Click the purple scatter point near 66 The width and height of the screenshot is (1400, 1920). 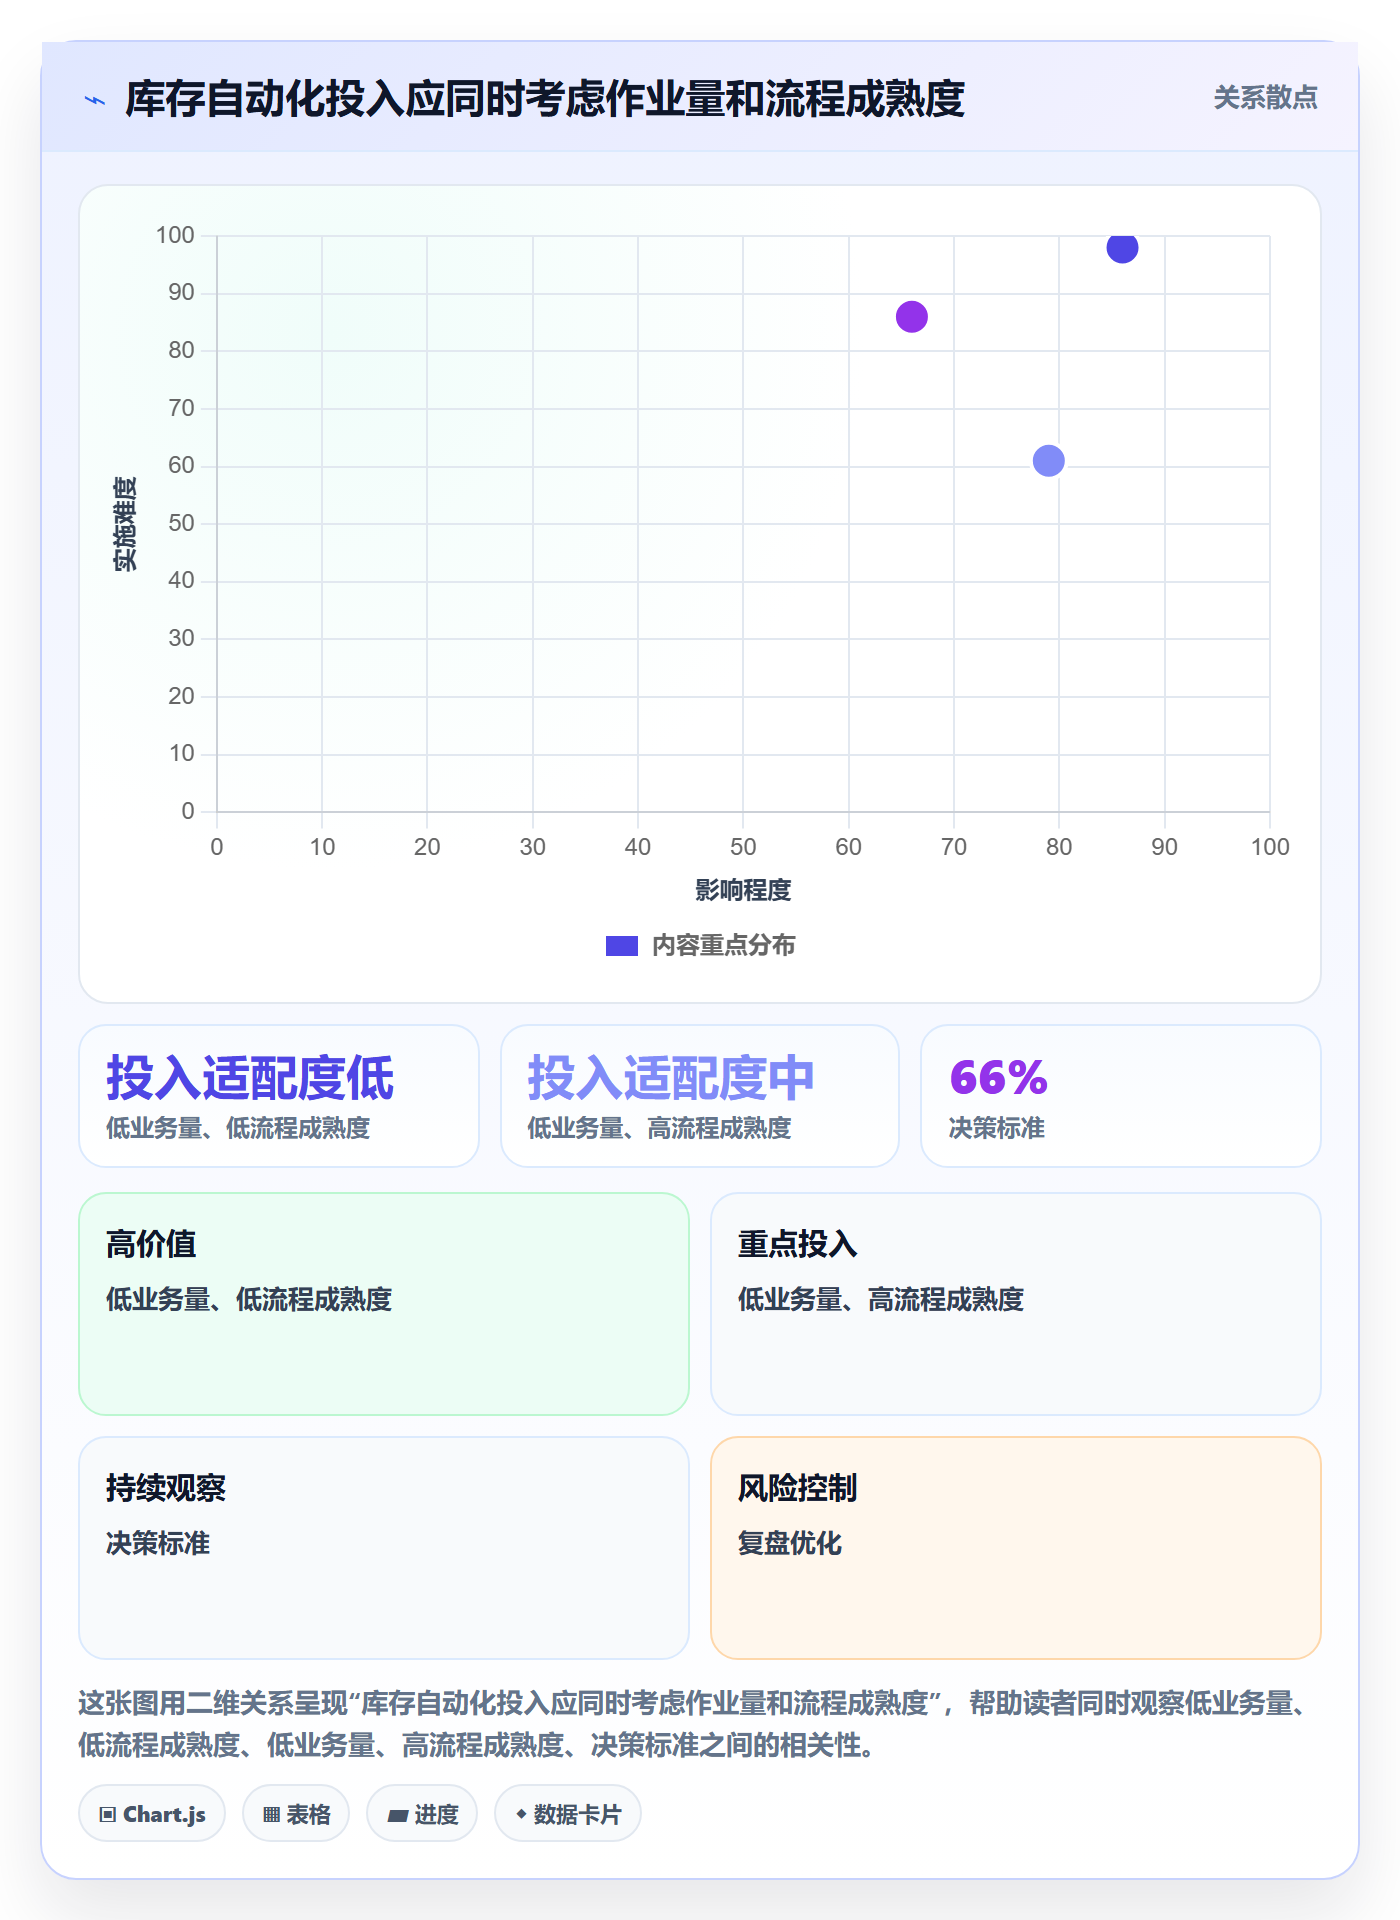(911, 317)
